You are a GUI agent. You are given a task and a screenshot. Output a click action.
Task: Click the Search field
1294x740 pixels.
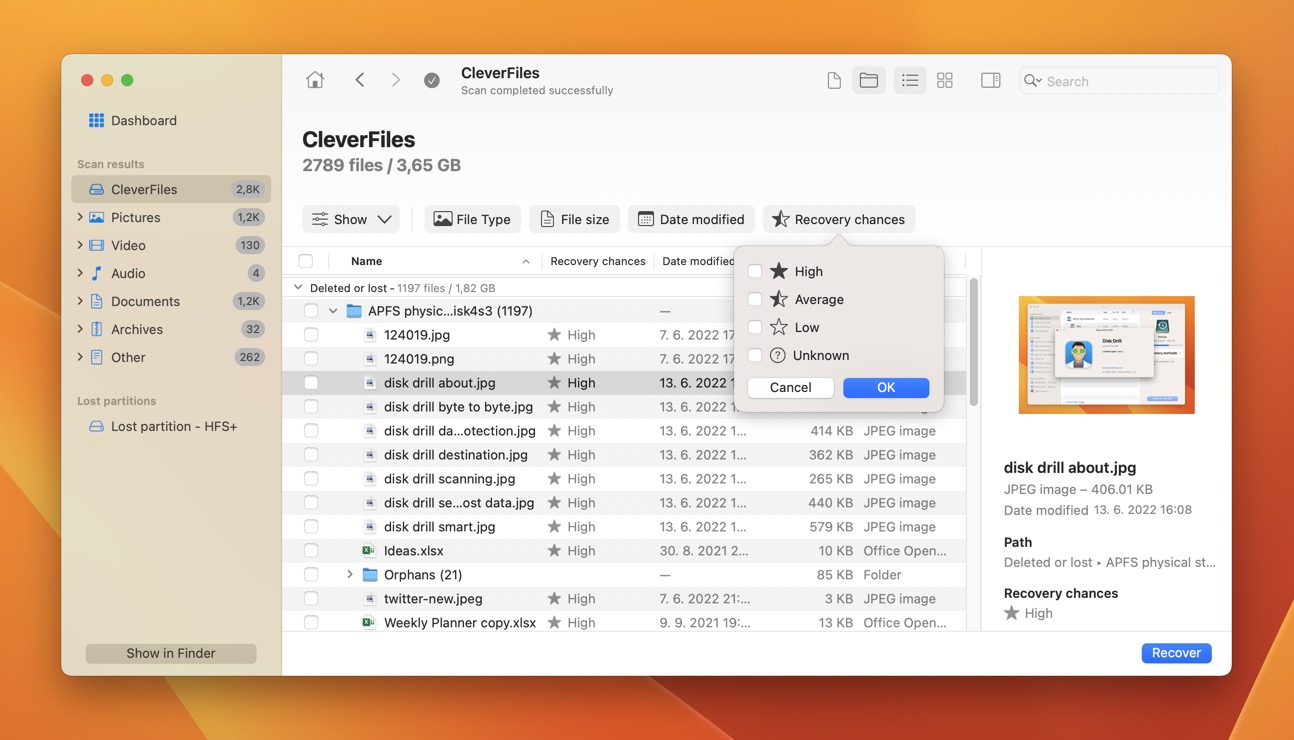(1119, 81)
